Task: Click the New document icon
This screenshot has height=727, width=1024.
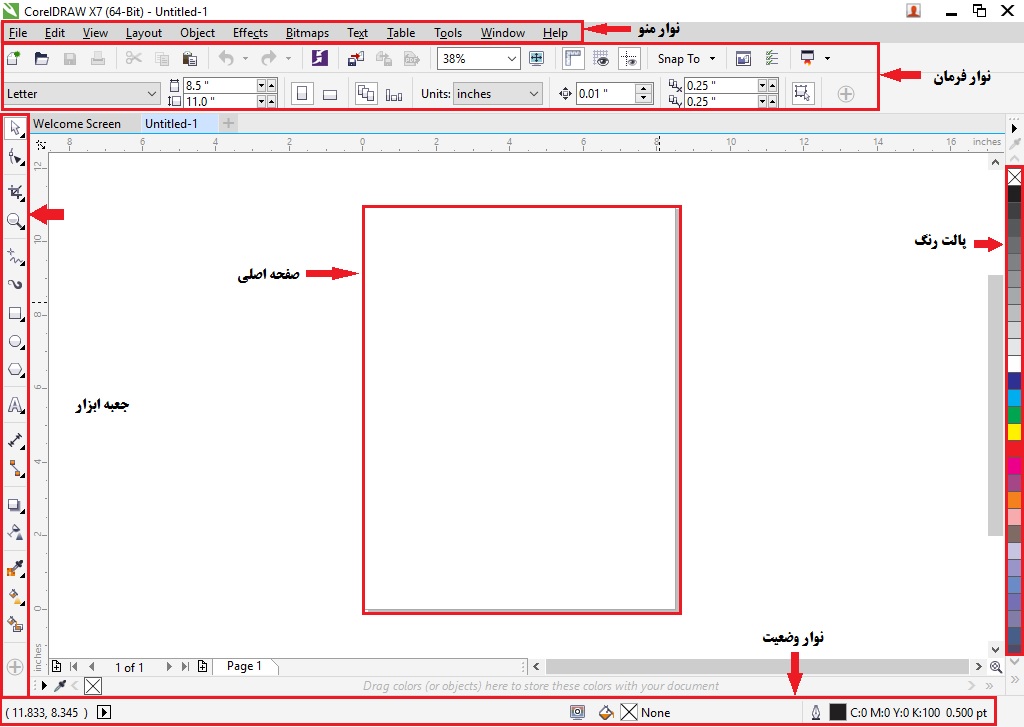Action: (x=14, y=59)
